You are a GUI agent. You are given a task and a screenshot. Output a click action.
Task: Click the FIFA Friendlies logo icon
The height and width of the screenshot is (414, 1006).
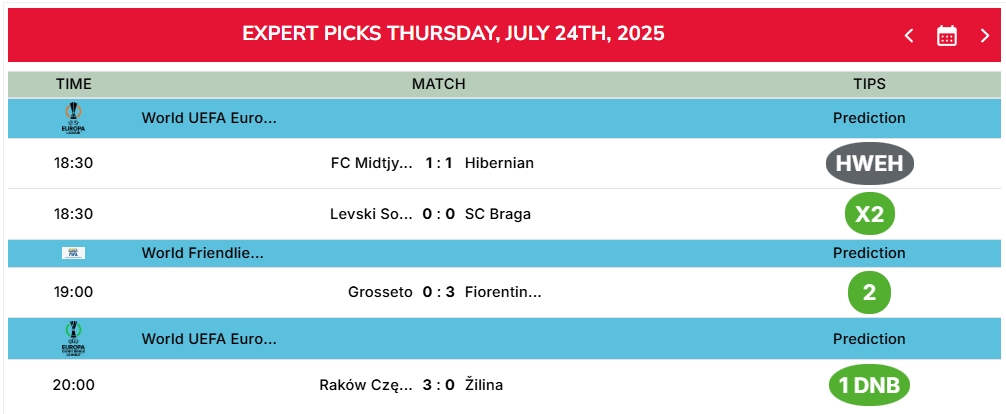pos(74,253)
